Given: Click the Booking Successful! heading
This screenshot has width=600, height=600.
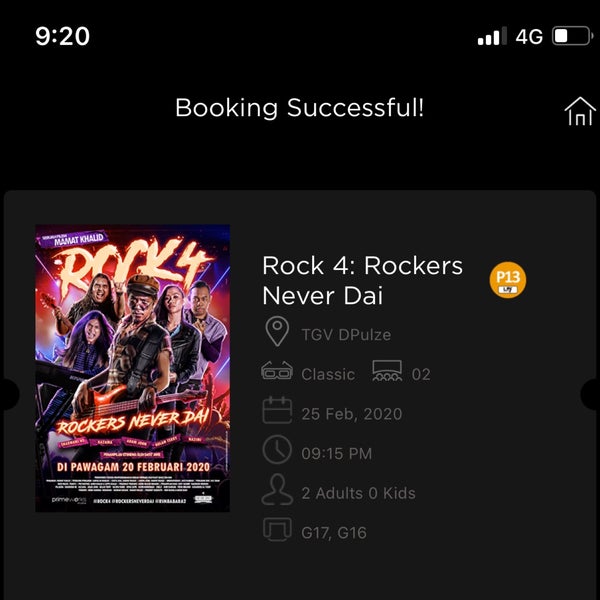Looking at the screenshot, I should pyautogui.click(x=300, y=108).
